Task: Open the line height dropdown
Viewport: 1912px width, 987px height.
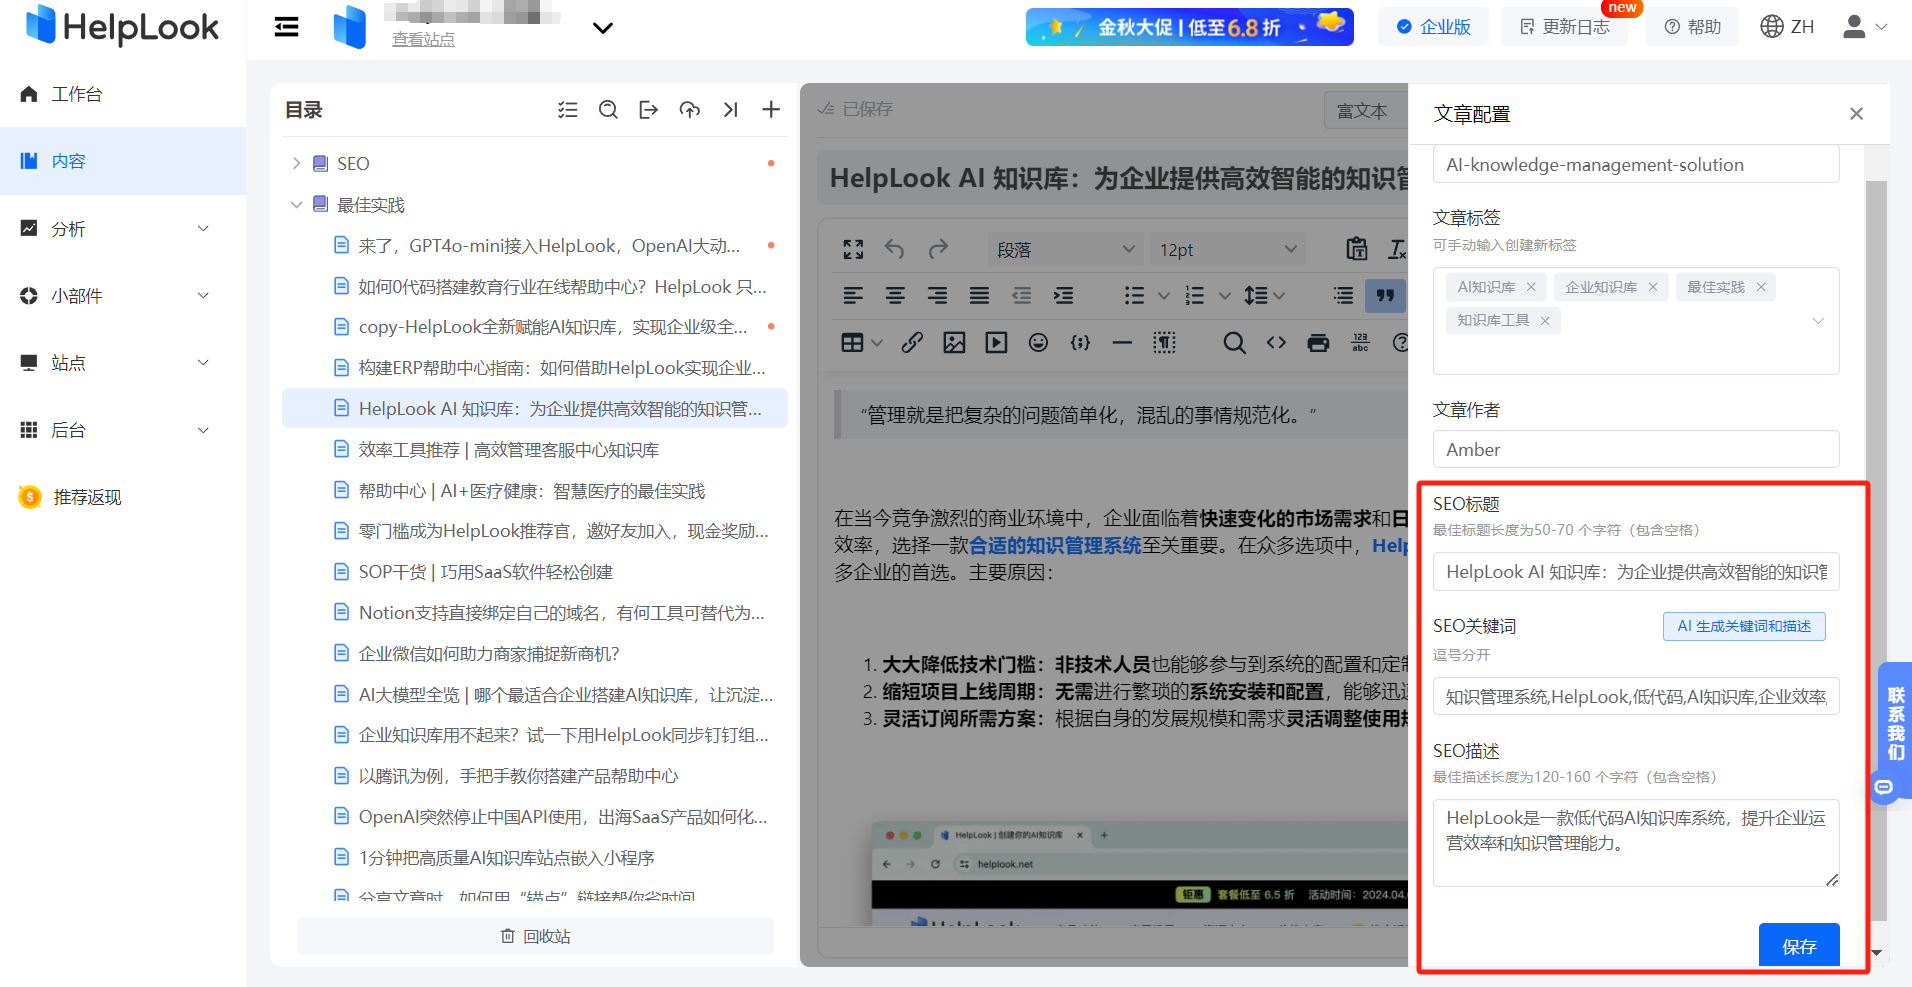Action: 1279,295
